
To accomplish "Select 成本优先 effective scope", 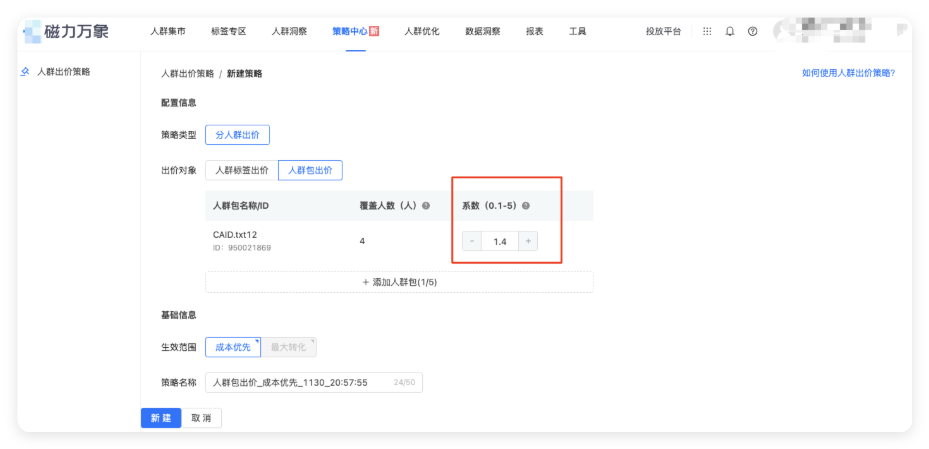I will click(233, 347).
